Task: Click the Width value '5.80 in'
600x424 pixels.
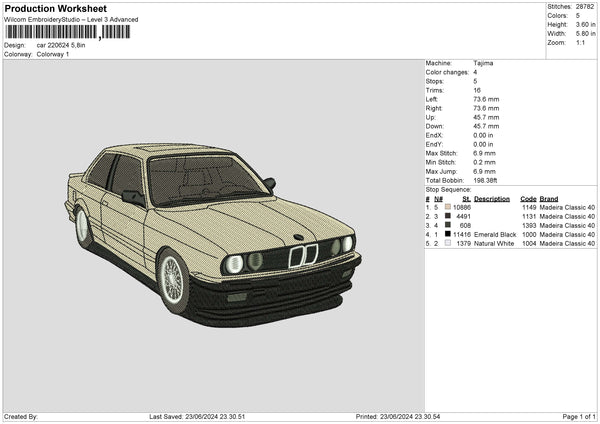Action: point(585,34)
